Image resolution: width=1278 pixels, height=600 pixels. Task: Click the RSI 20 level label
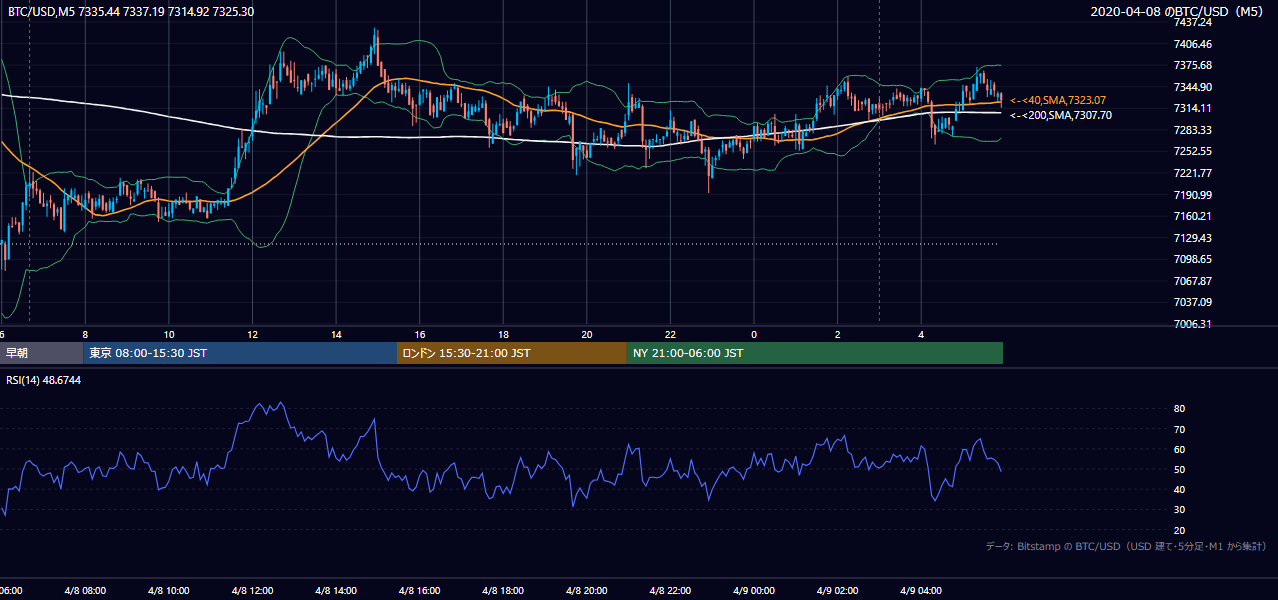(1180, 530)
